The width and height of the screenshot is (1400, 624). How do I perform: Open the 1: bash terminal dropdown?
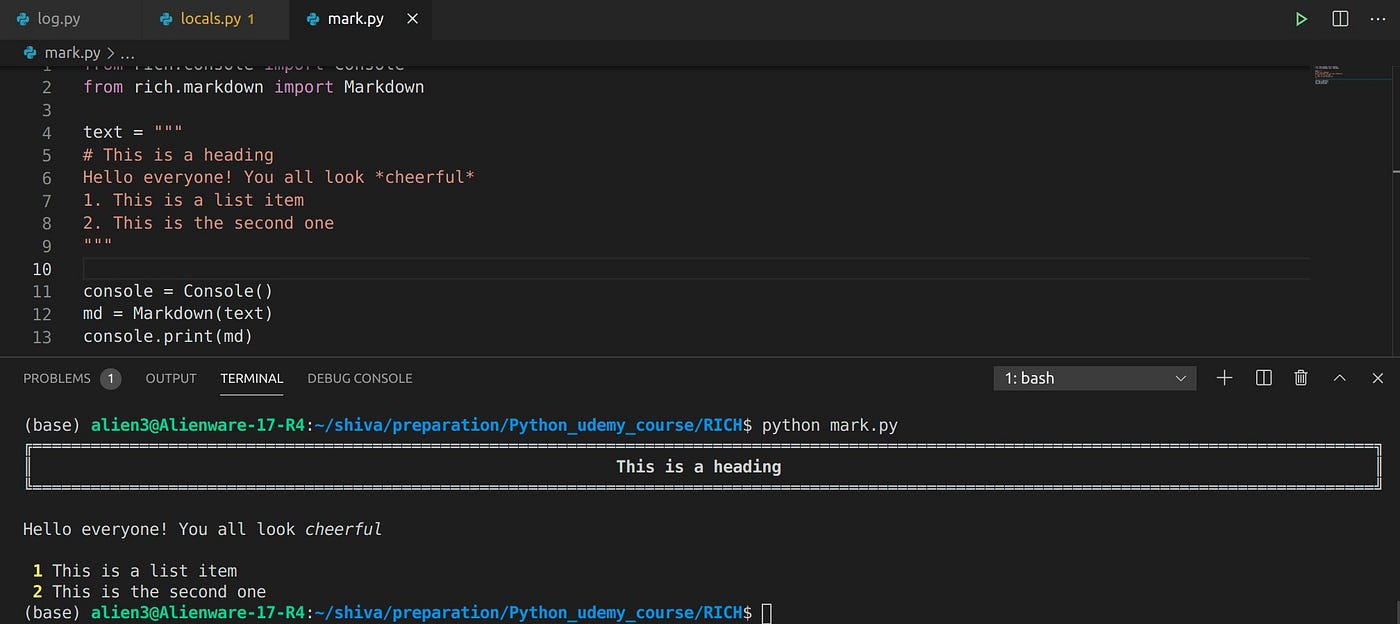tap(1094, 378)
